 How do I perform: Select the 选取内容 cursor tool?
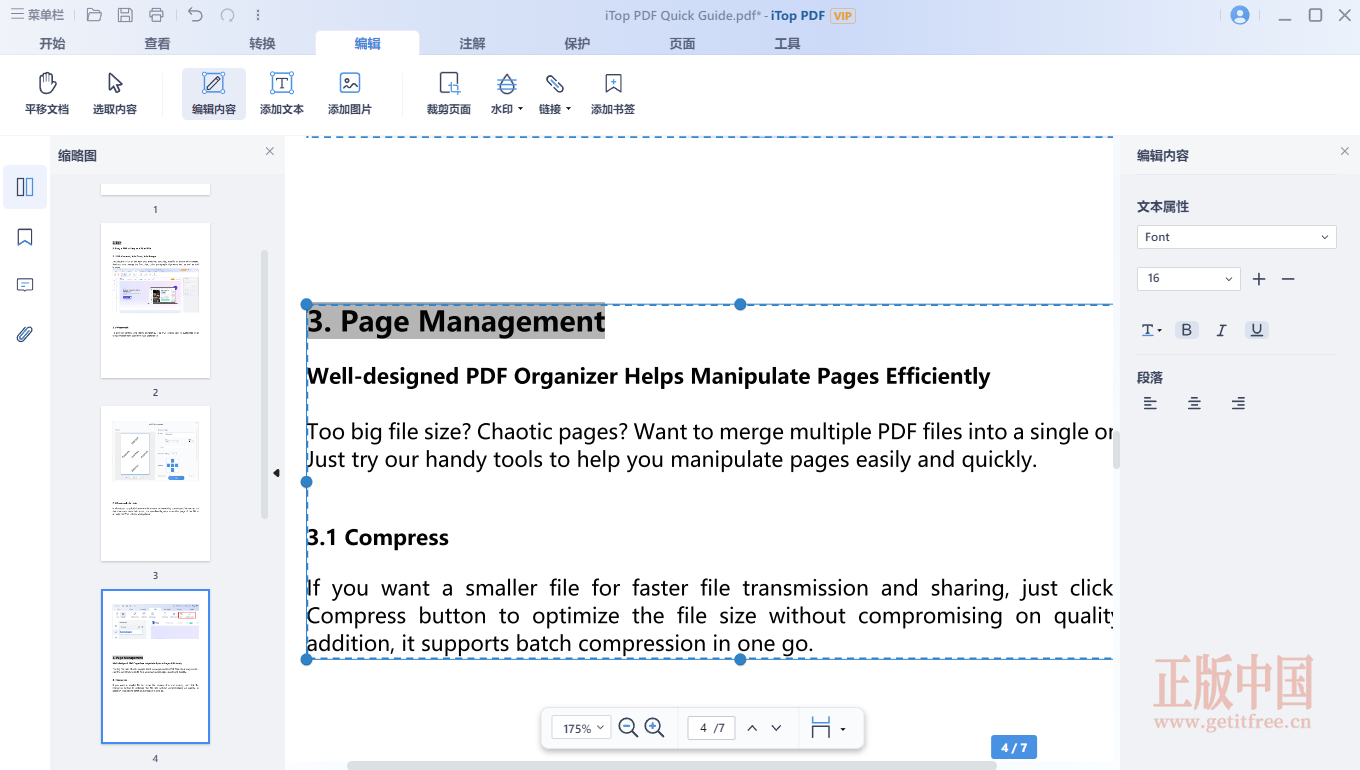(115, 94)
